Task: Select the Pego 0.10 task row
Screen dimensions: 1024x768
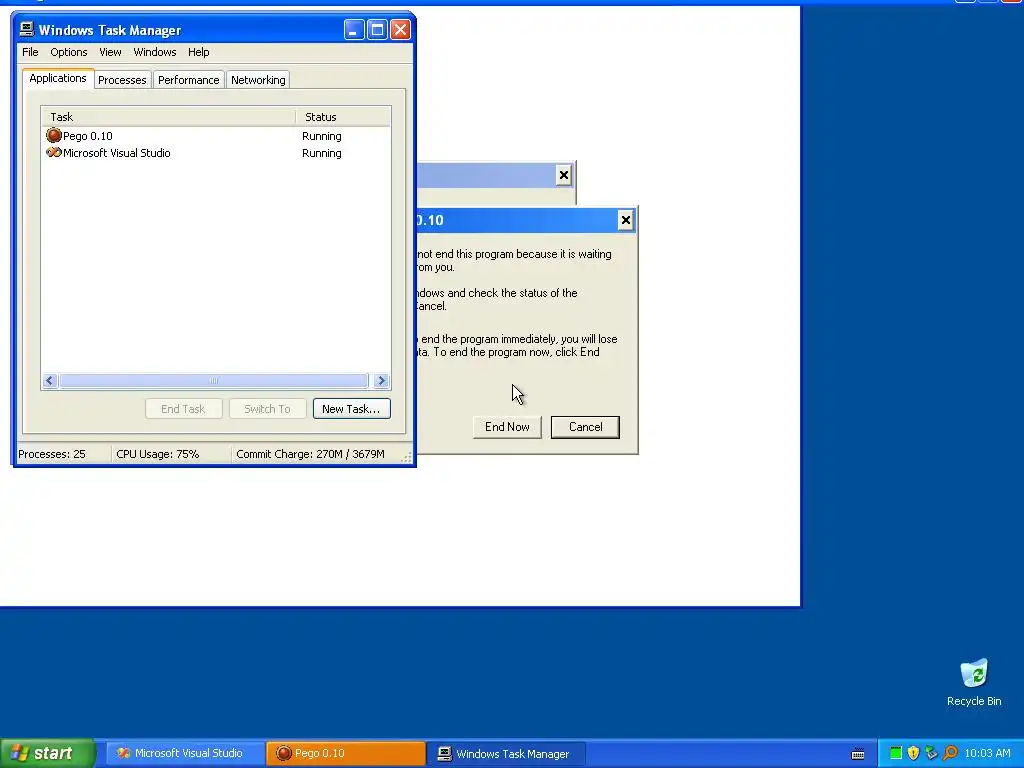Action: (216, 136)
